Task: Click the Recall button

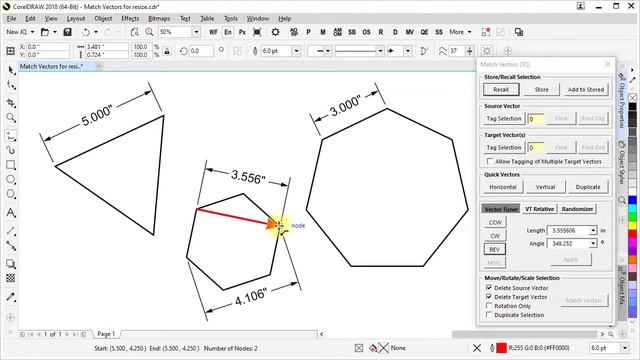Action: (501, 89)
